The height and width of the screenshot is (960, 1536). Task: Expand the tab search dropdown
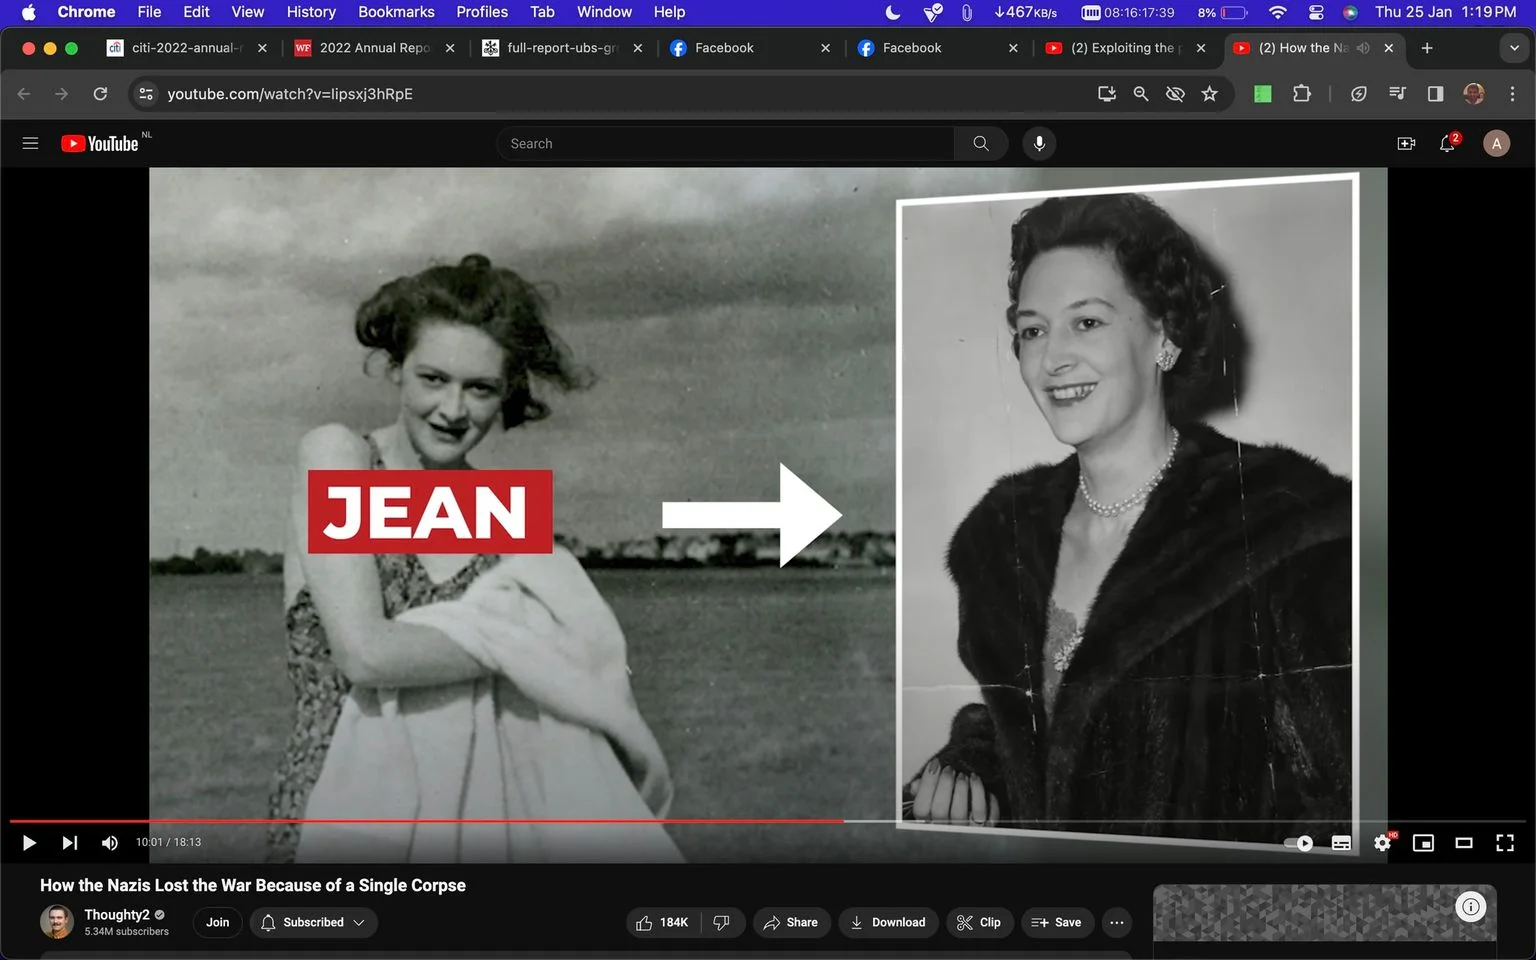click(x=1514, y=48)
